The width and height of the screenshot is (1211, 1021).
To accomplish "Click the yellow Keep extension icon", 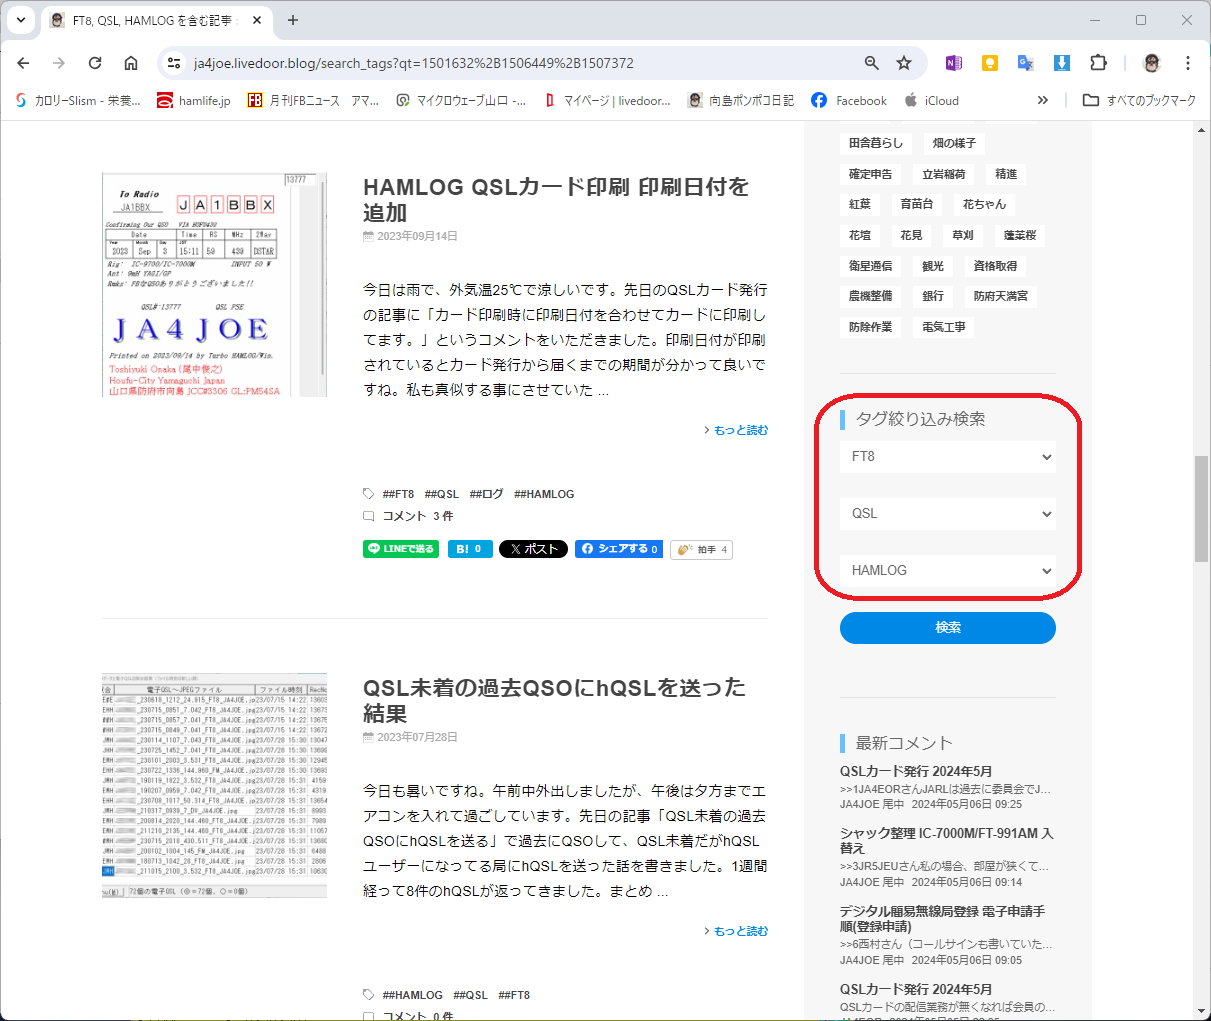I will (x=989, y=63).
